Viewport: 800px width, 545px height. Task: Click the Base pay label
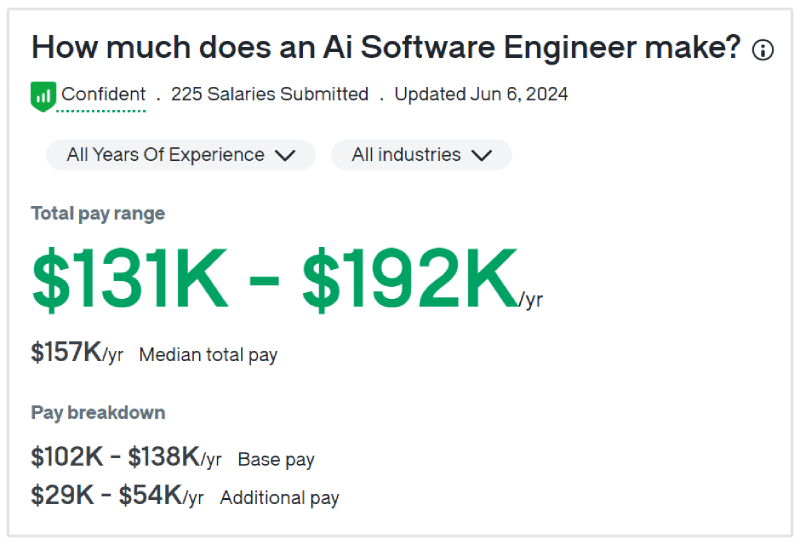click(x=276, y=460)
